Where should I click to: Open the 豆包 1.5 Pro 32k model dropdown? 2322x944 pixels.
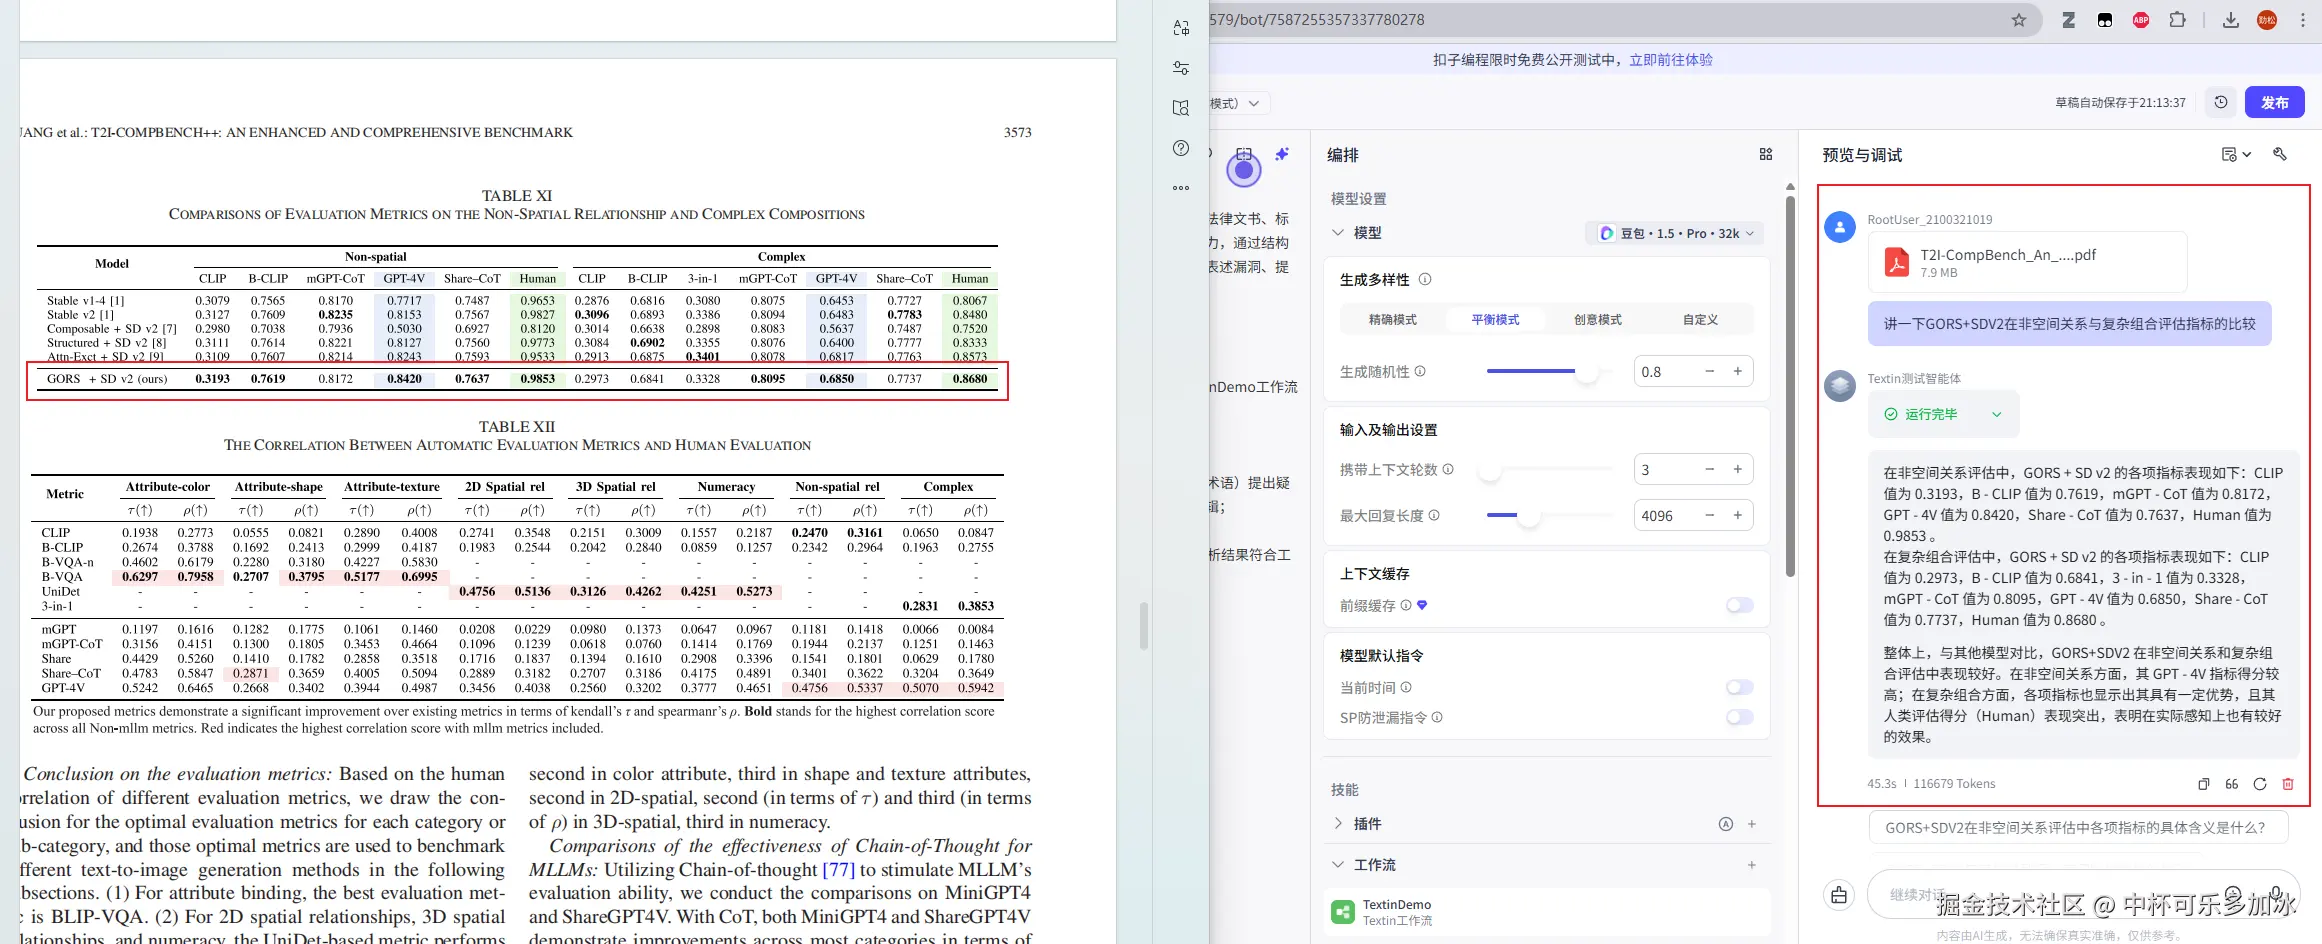click(x=1676, y=233)
